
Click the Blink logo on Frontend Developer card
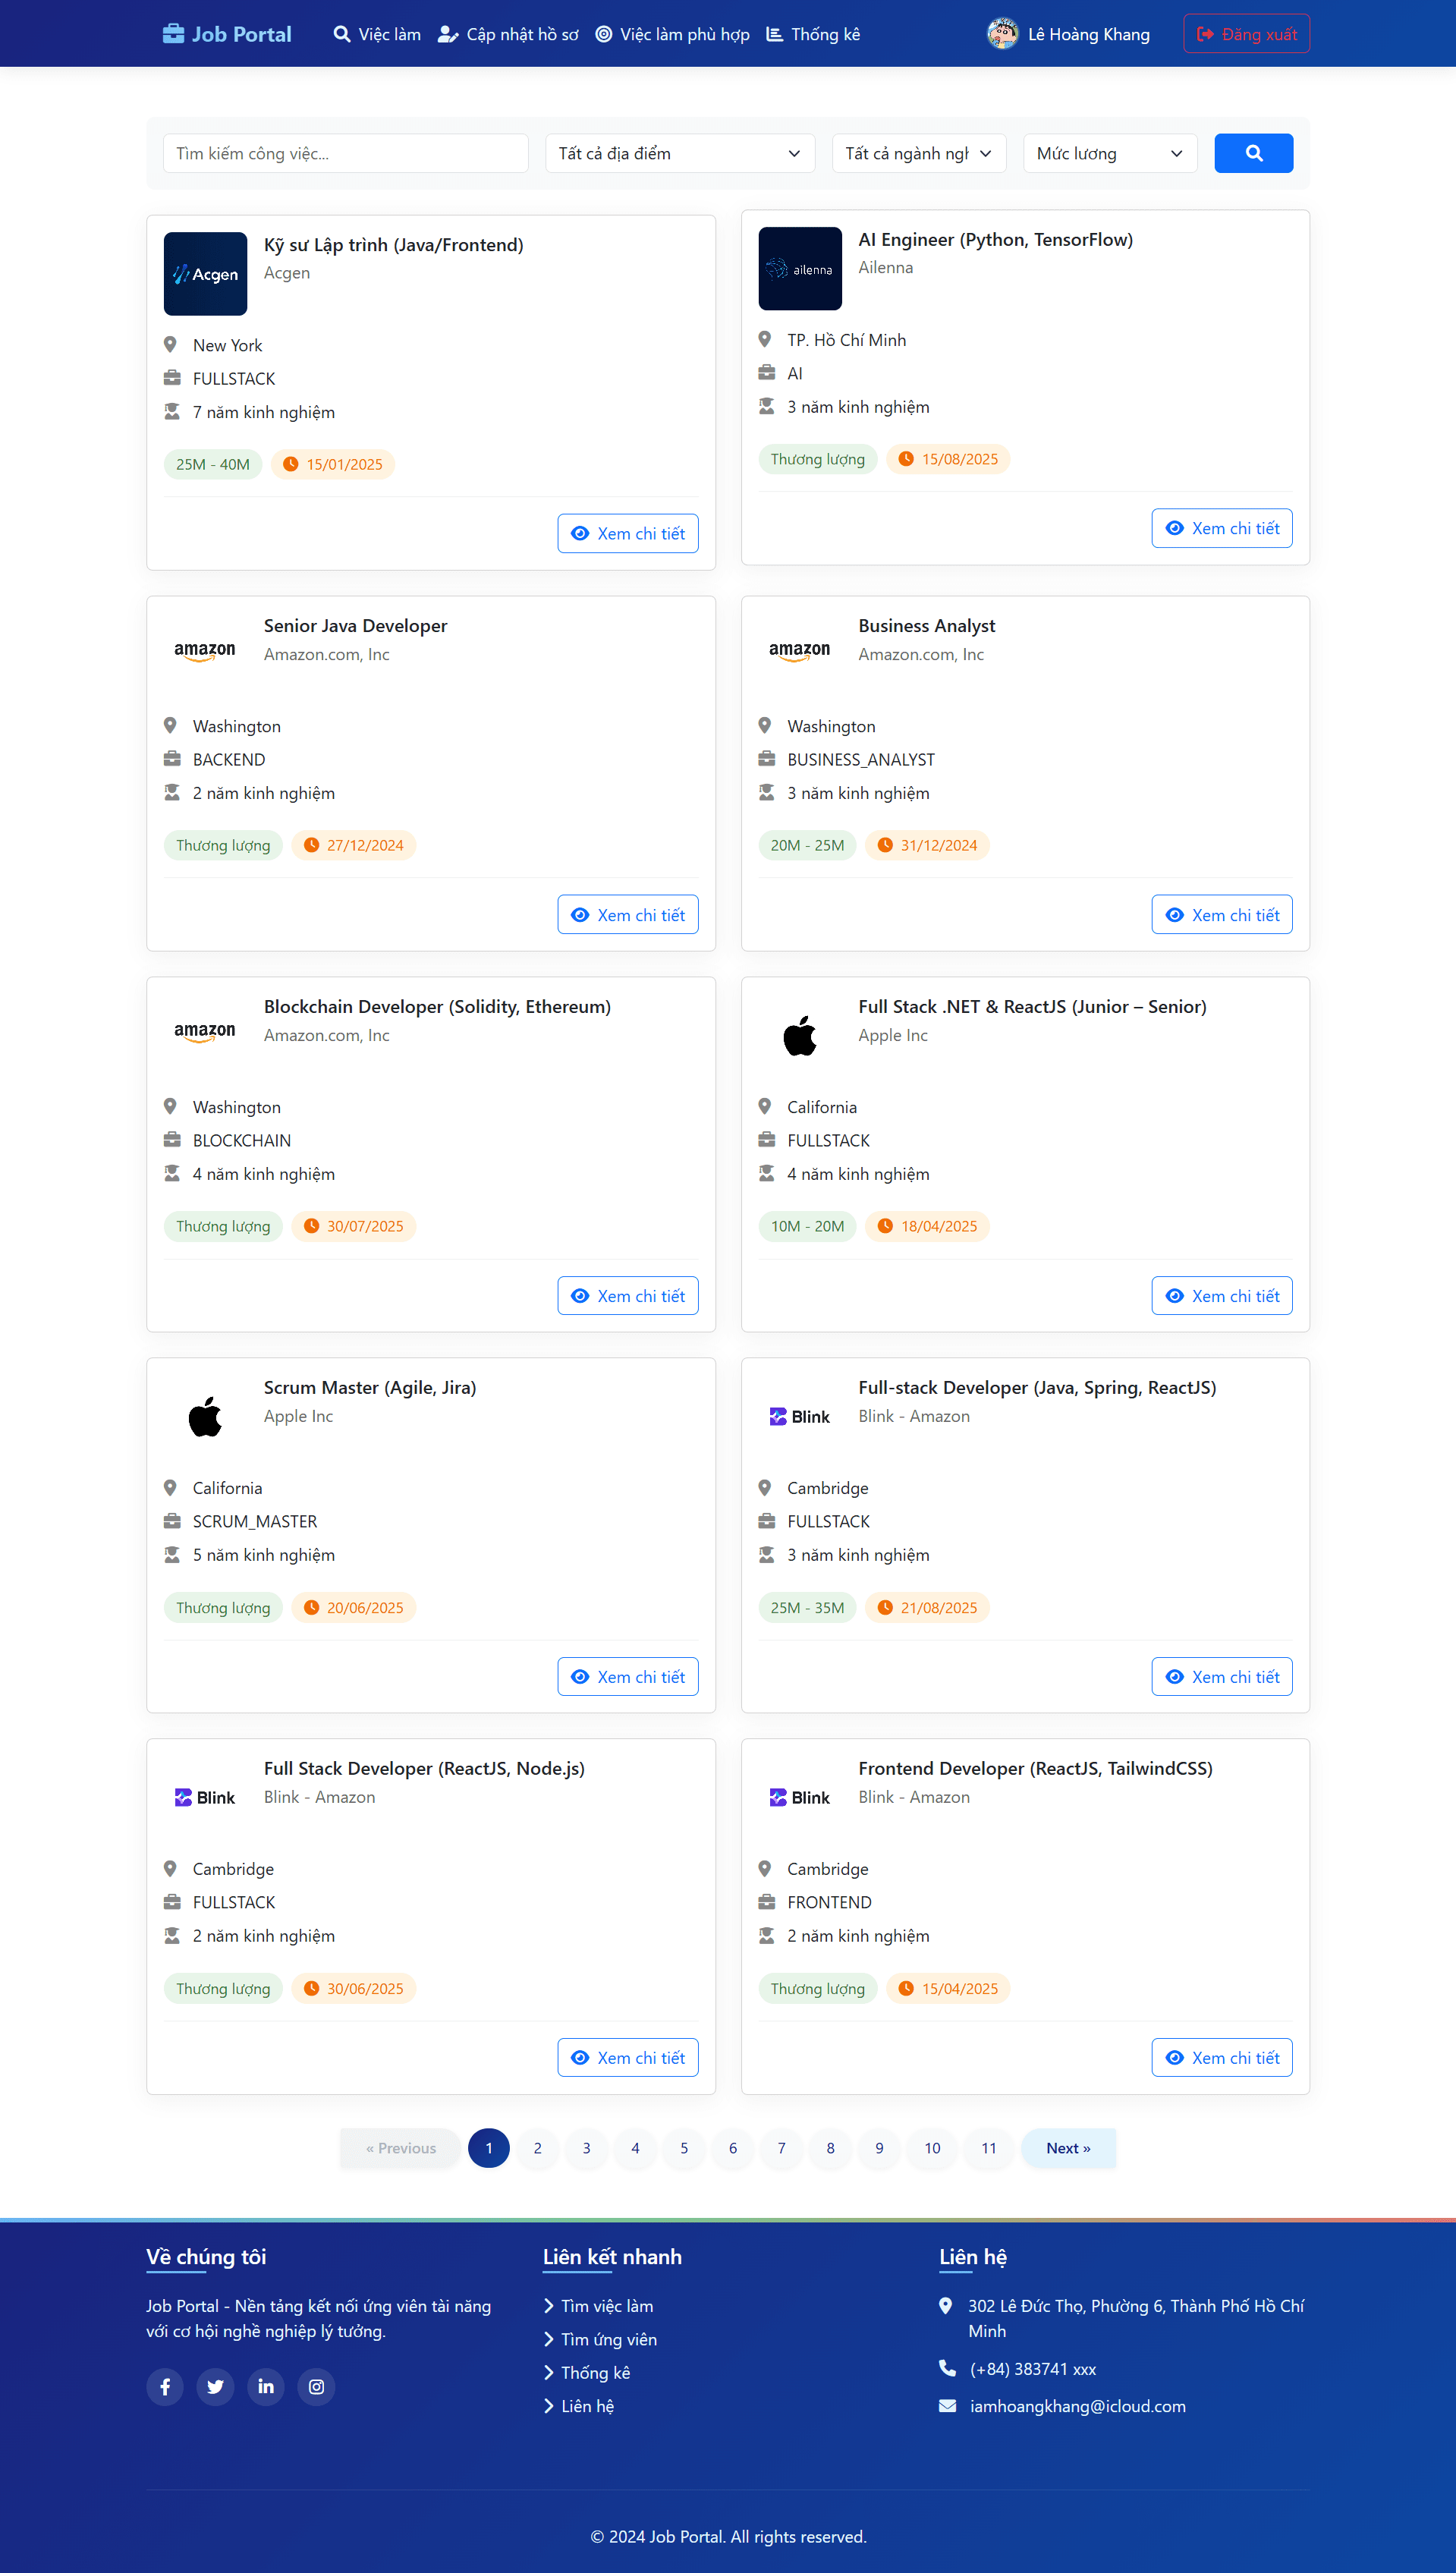tap(800, 1797)
